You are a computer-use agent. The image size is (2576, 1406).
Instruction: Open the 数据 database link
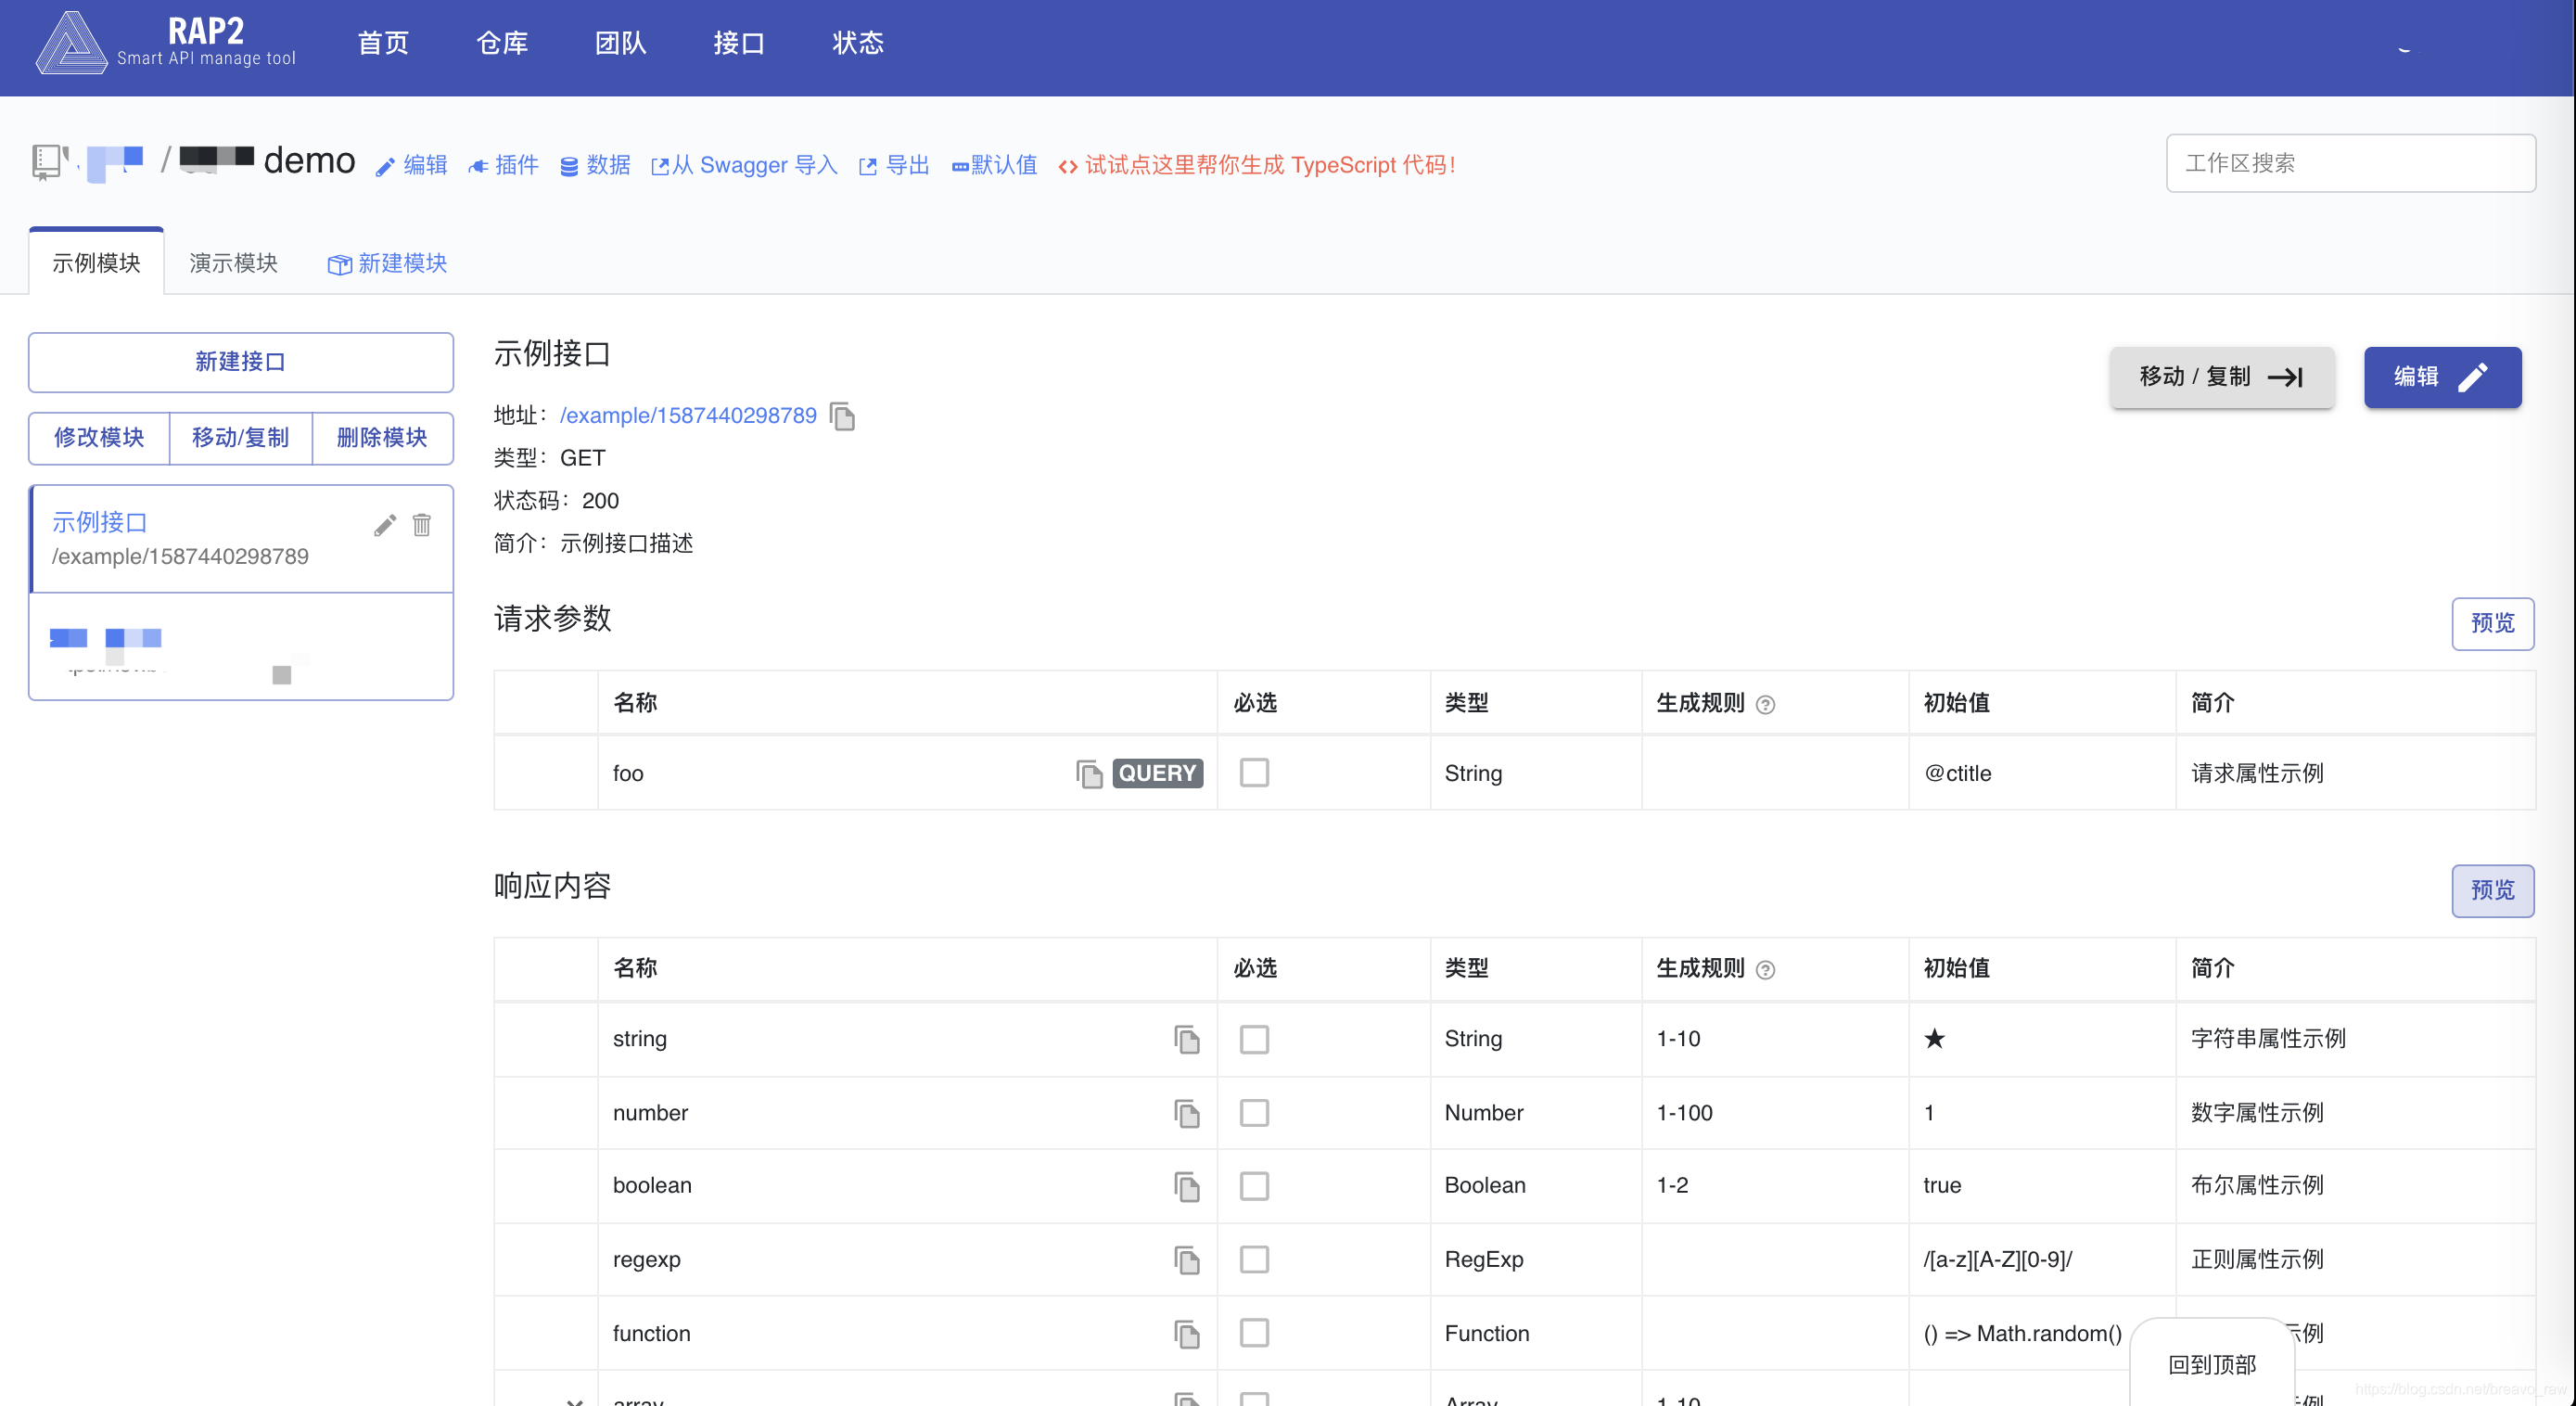[x=595, y=165]
